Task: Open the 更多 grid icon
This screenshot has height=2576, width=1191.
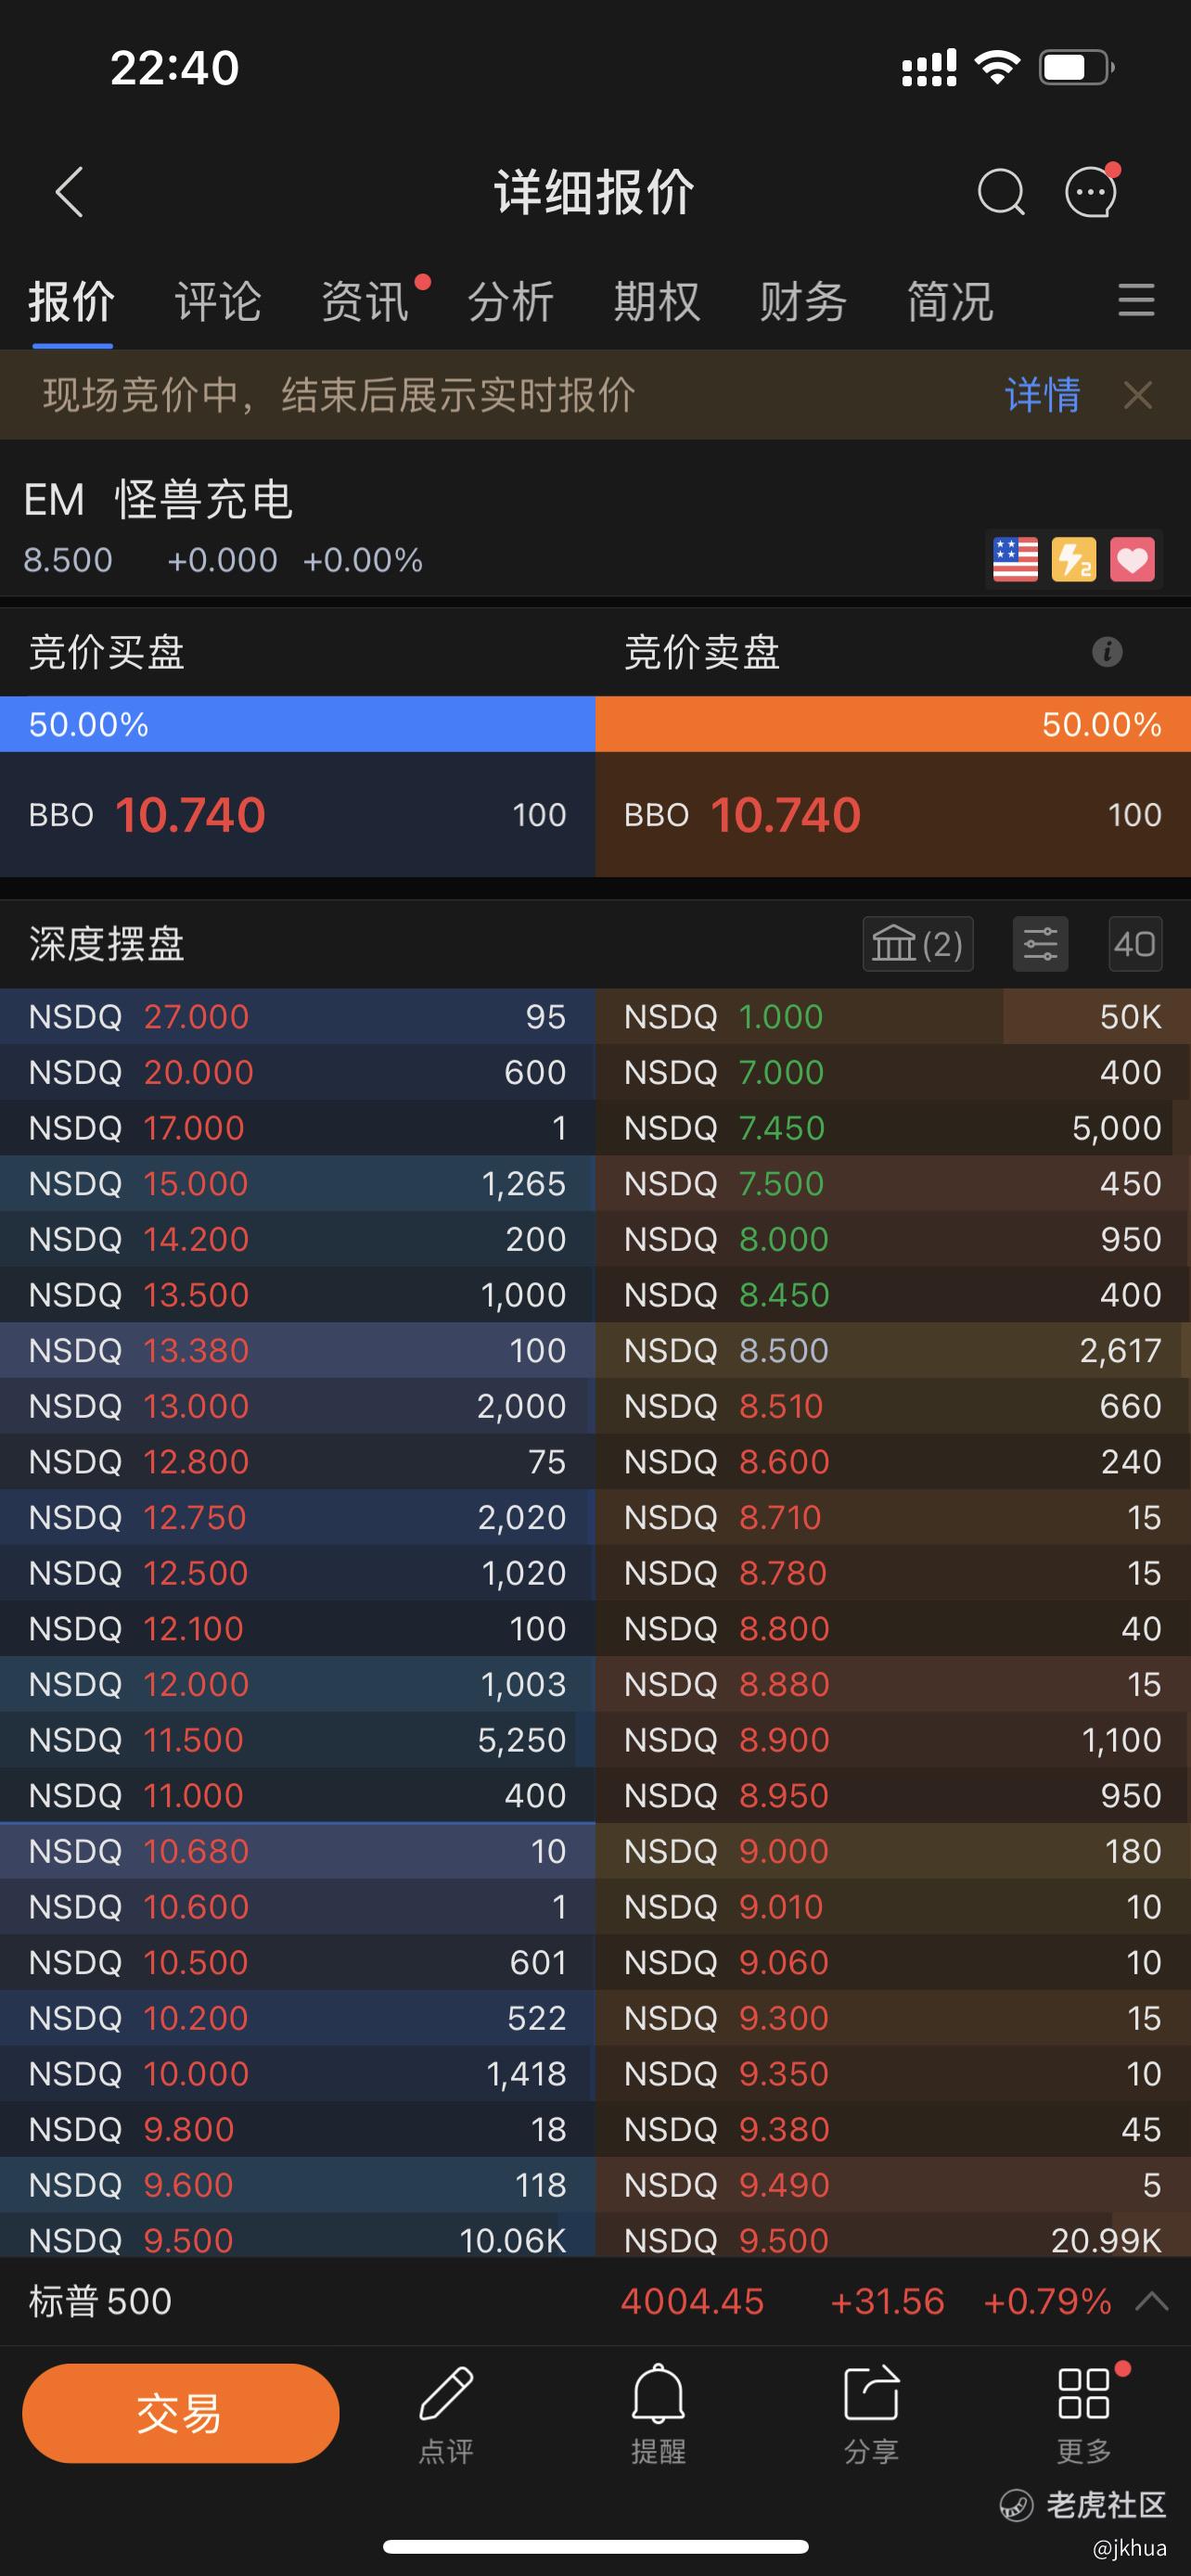Action: [x=1084, y=2415]
